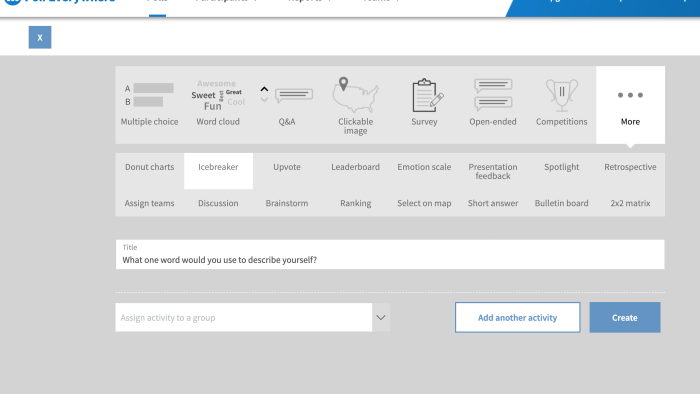The image size is (700, 394).
Task: Select the Clickable image map icon
Action: pos(355,95)
